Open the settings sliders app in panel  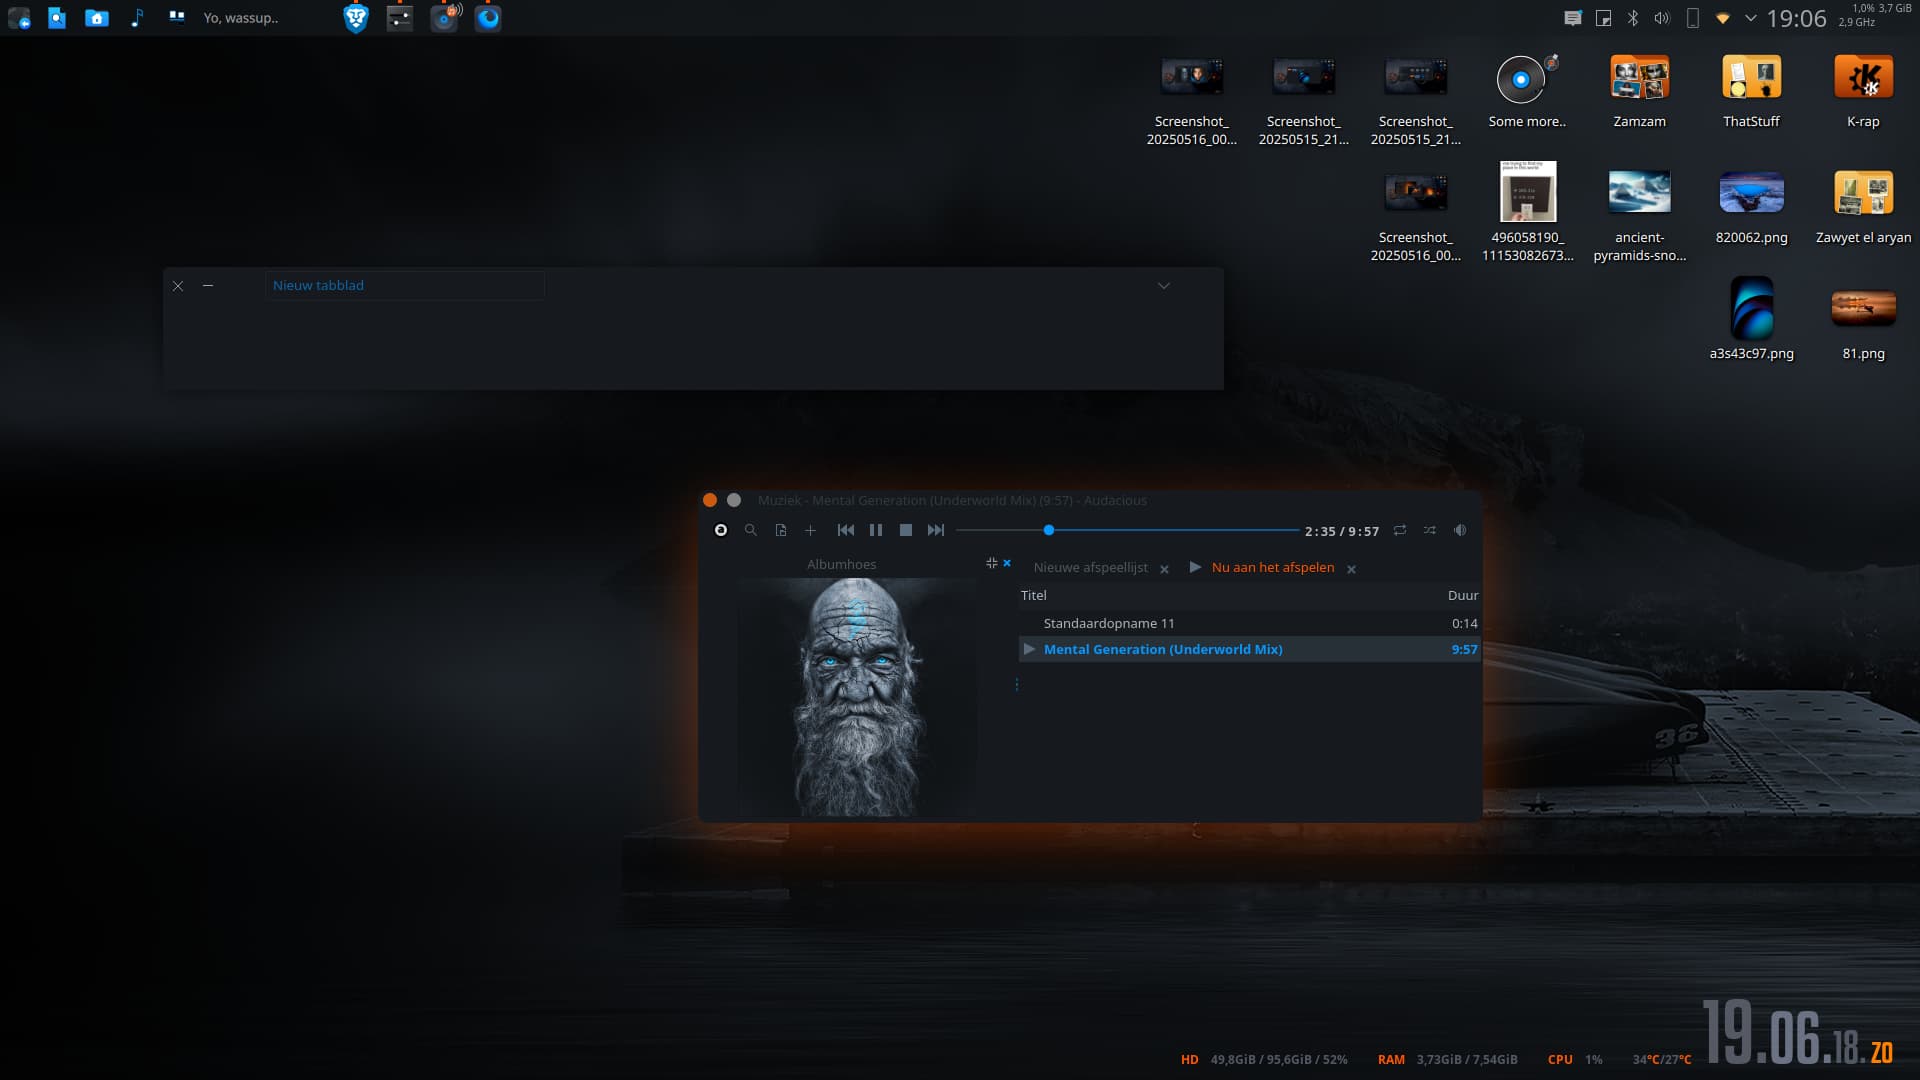[400, 18]
